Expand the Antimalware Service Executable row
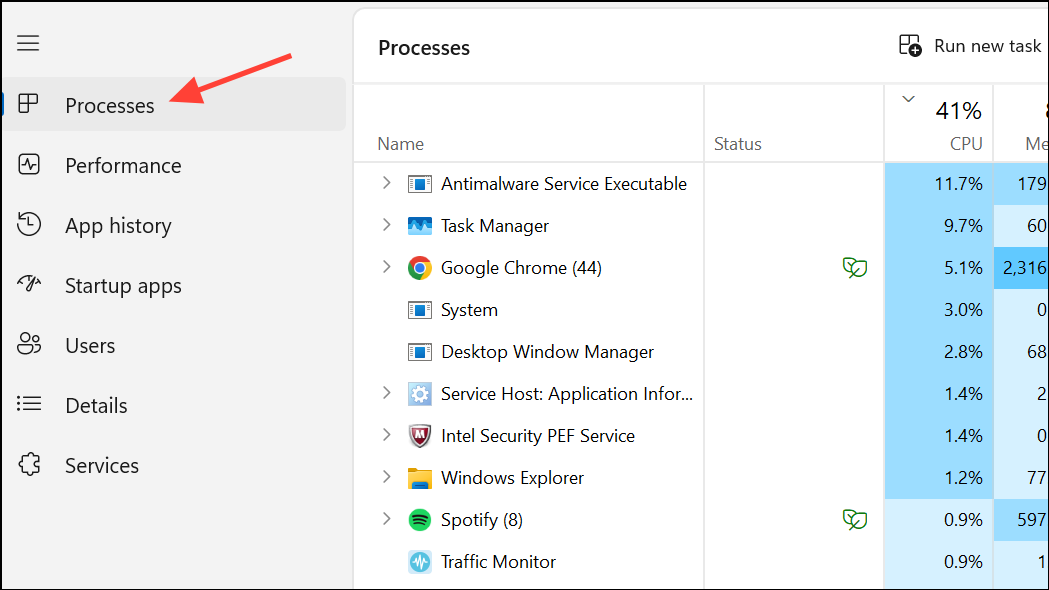The image size is (1049, 590). [387, 184]
